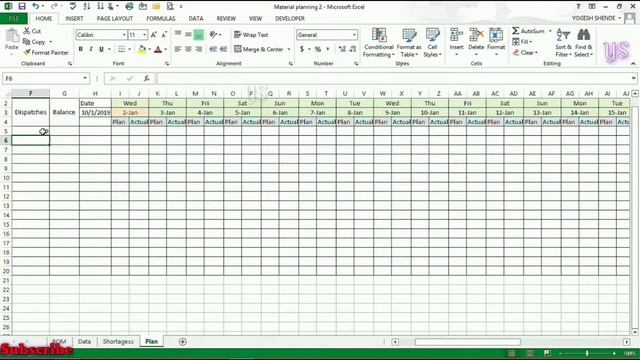Click the Borders icon

tap(121, 49)
